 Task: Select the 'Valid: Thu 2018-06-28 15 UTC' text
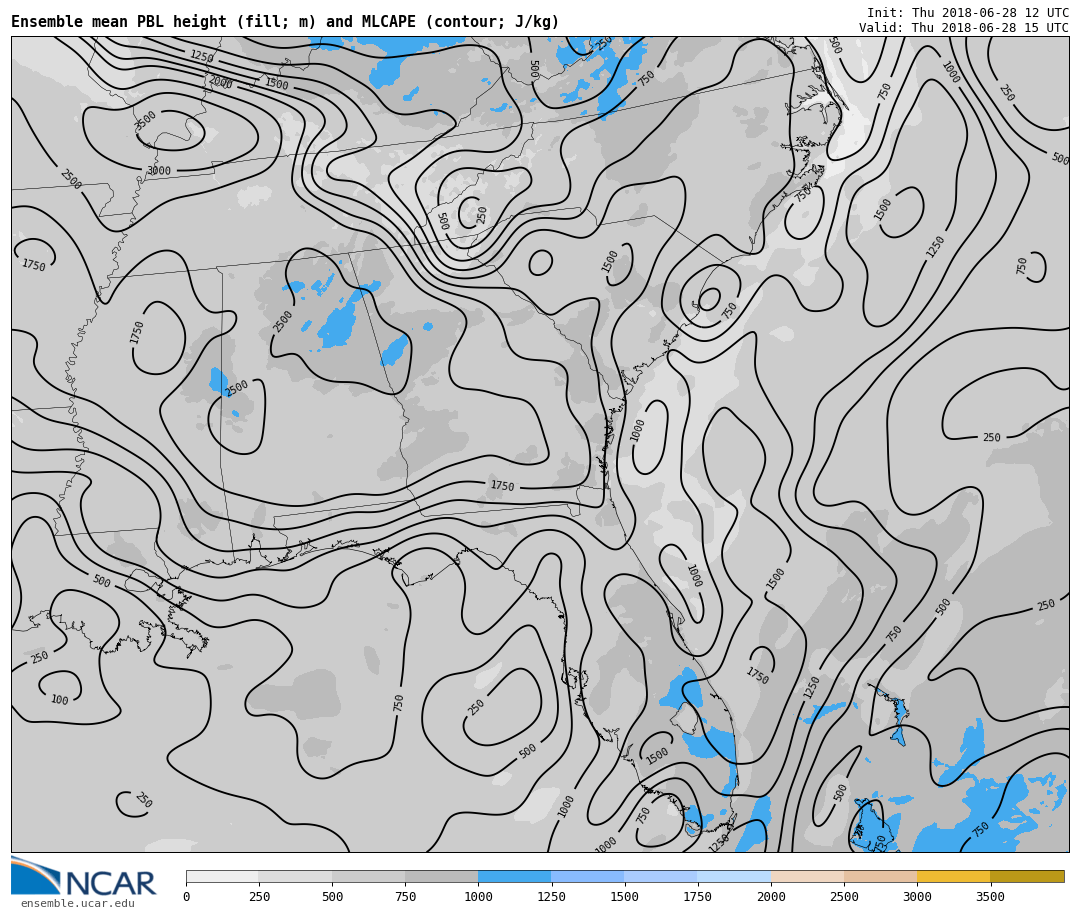tap(964, 28)
